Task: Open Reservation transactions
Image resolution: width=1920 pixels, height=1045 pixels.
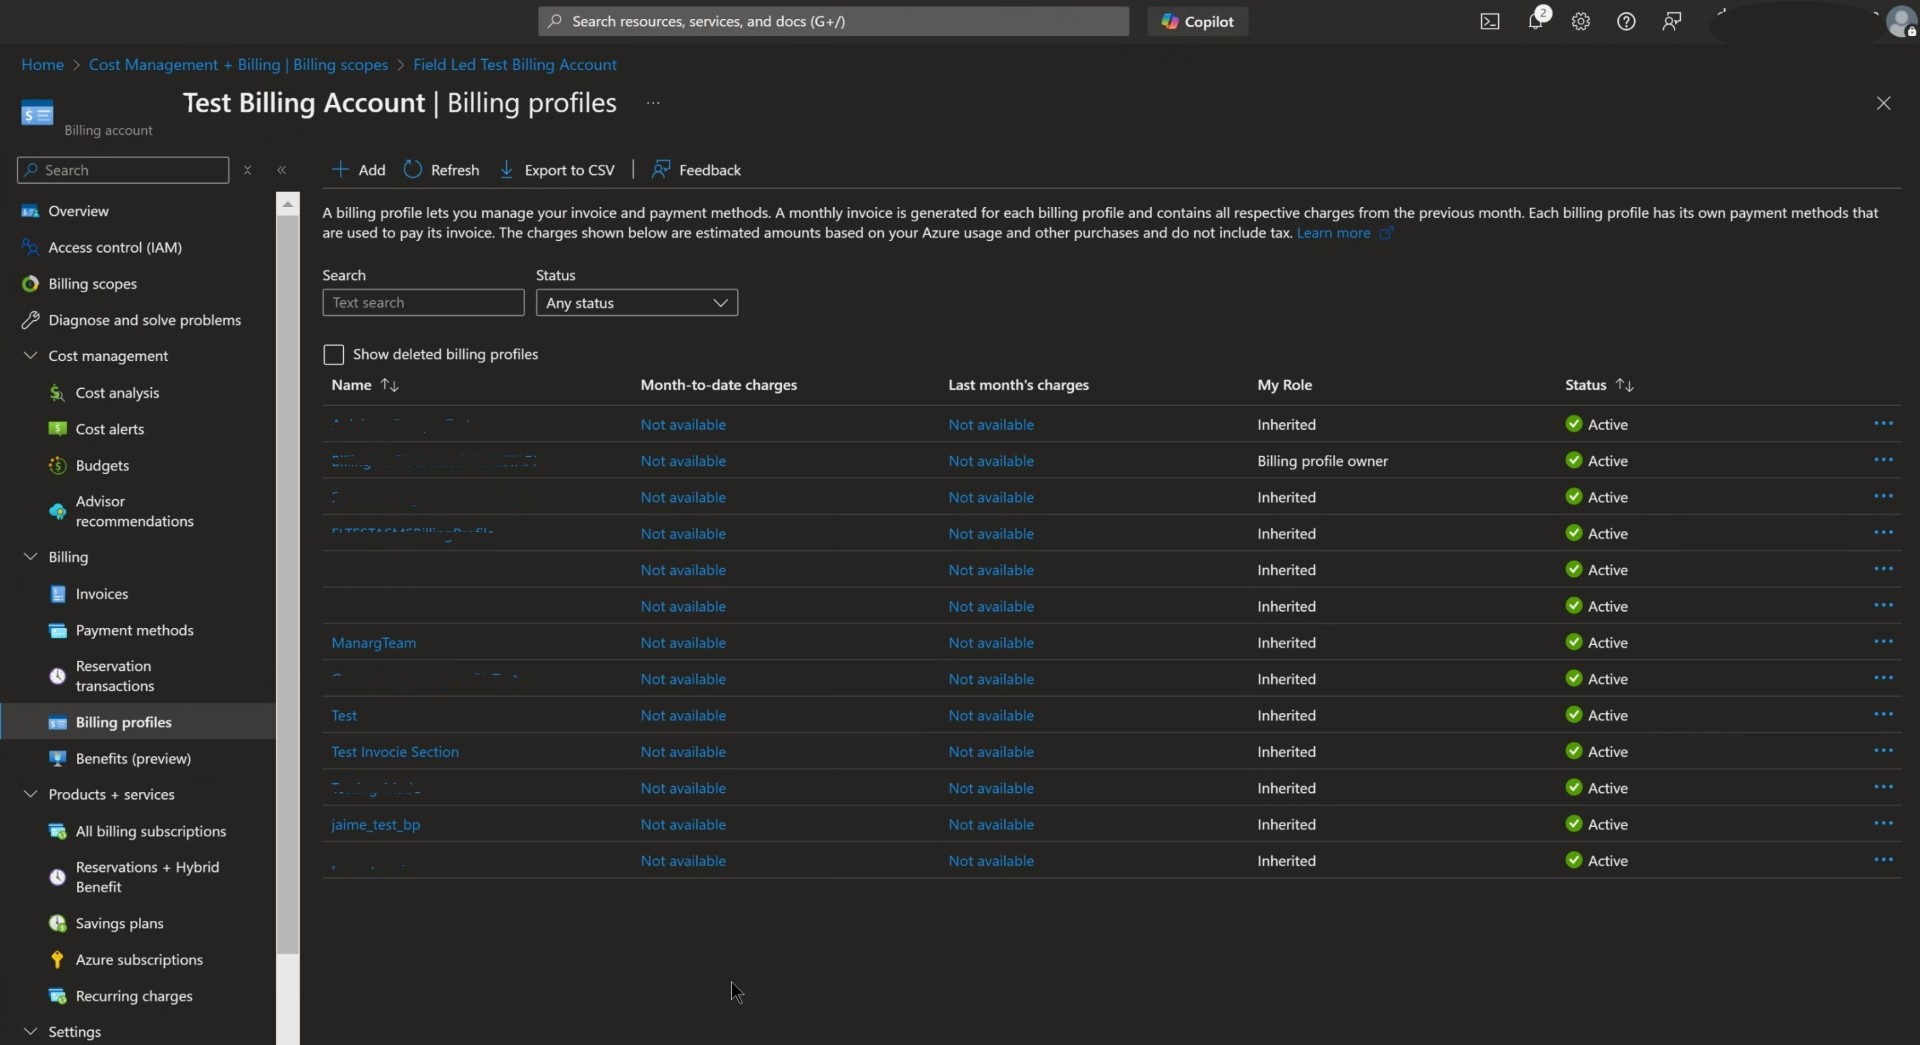Action: 114,676
